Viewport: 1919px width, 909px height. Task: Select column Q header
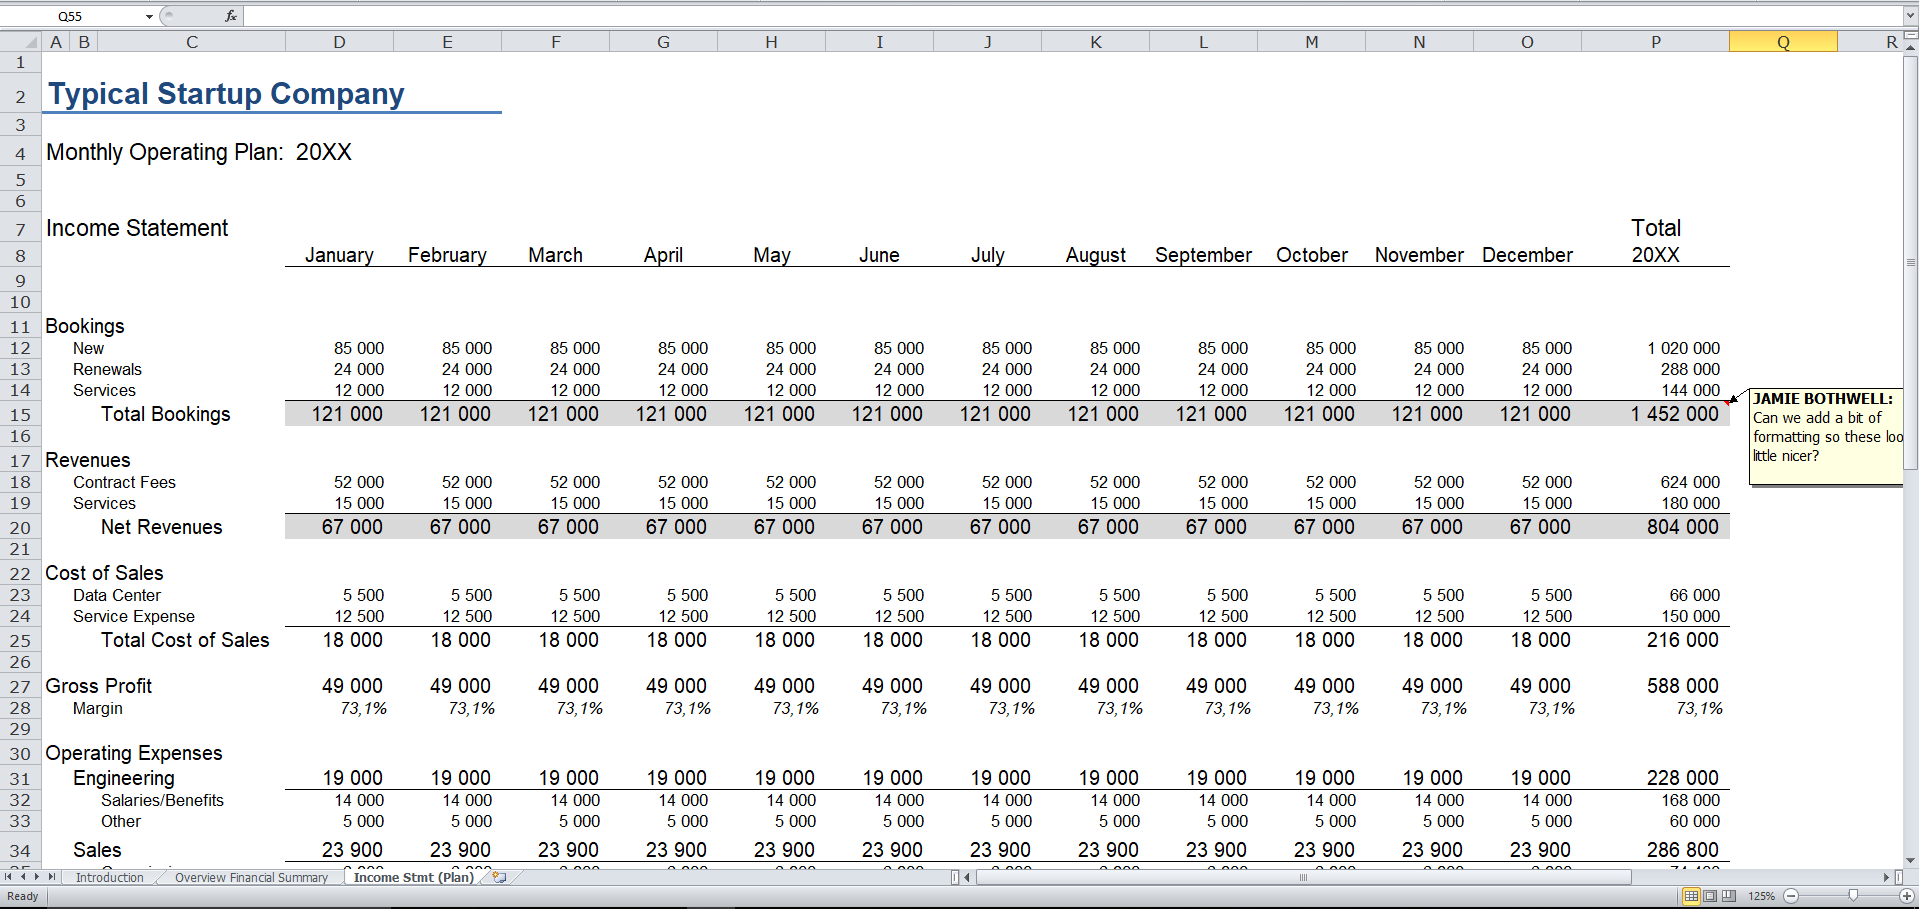point(1784,41)
